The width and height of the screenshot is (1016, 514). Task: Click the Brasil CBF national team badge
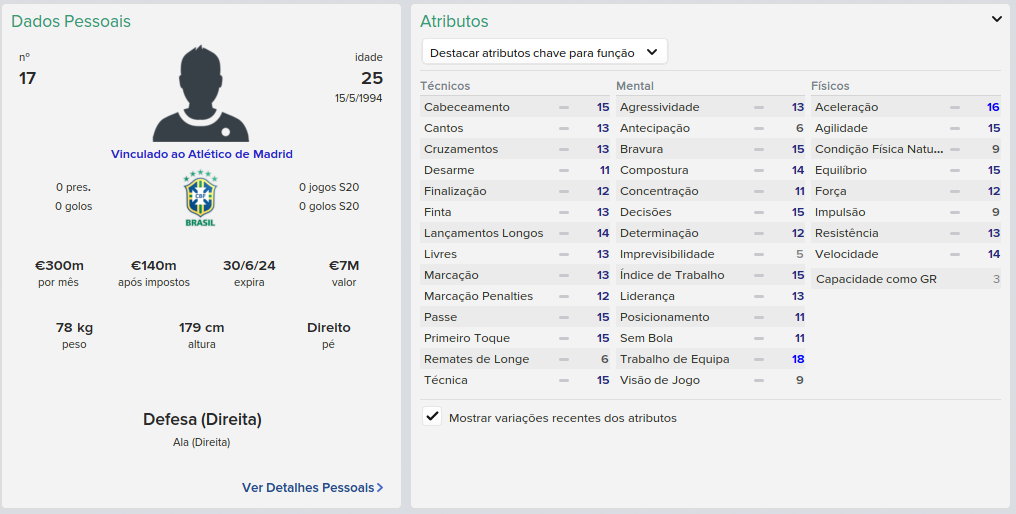200,198
